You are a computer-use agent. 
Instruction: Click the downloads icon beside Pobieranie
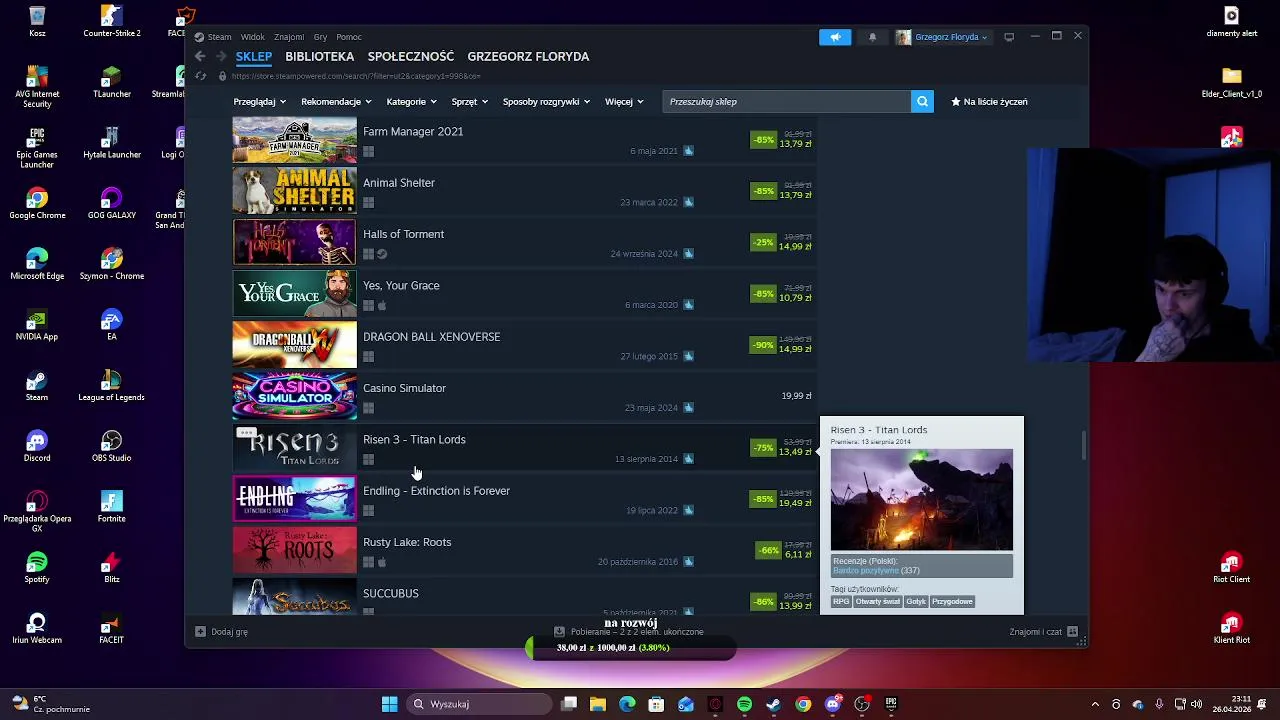pyautogui.click(x=559, y=632)
